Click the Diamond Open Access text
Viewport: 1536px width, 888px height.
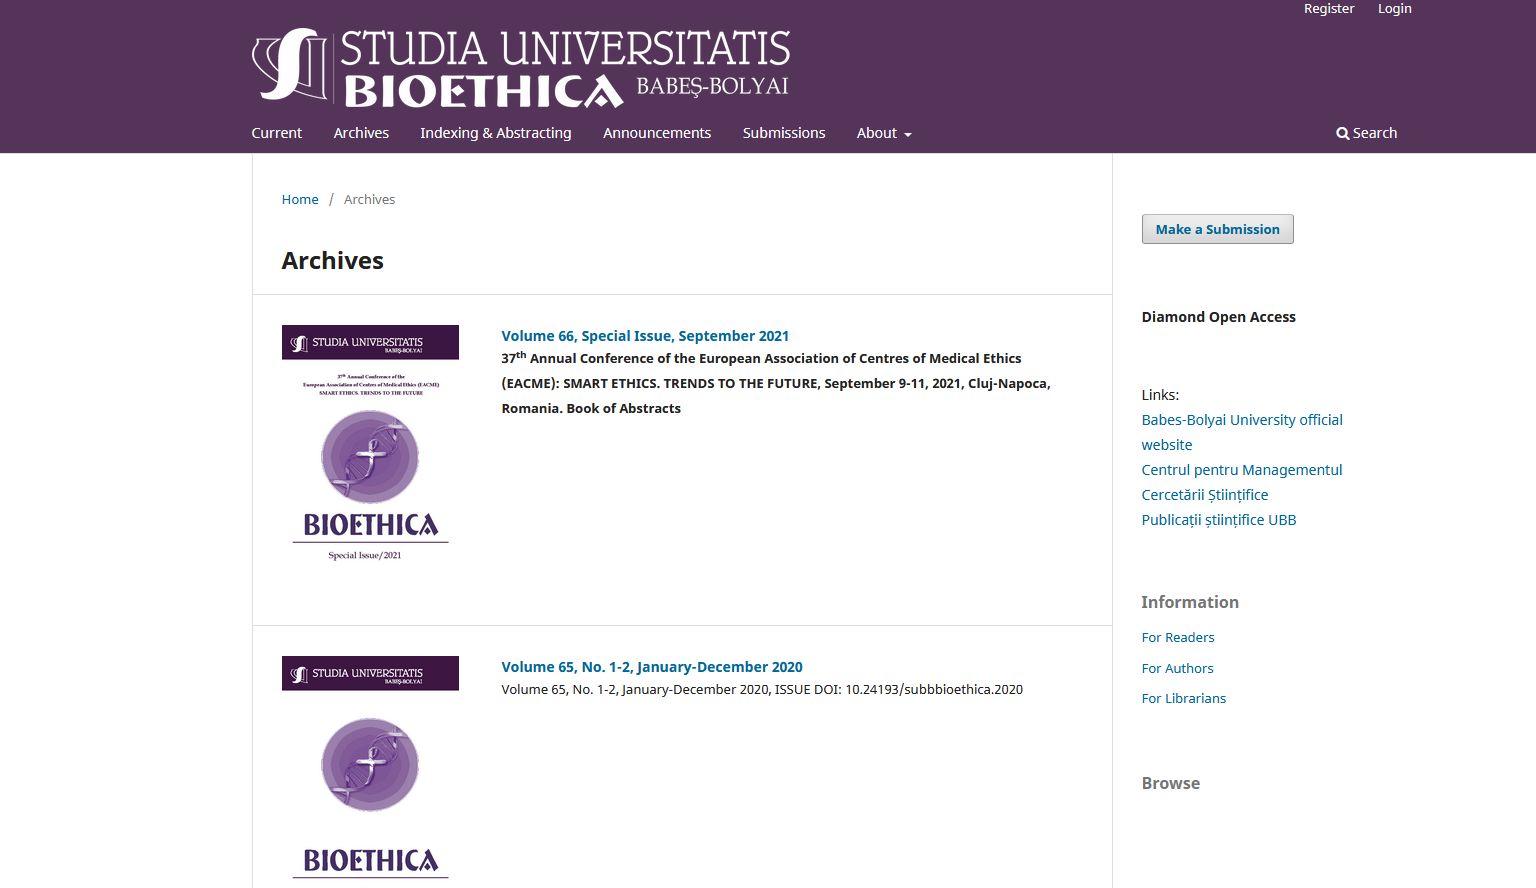click(x=1218, y=317)
